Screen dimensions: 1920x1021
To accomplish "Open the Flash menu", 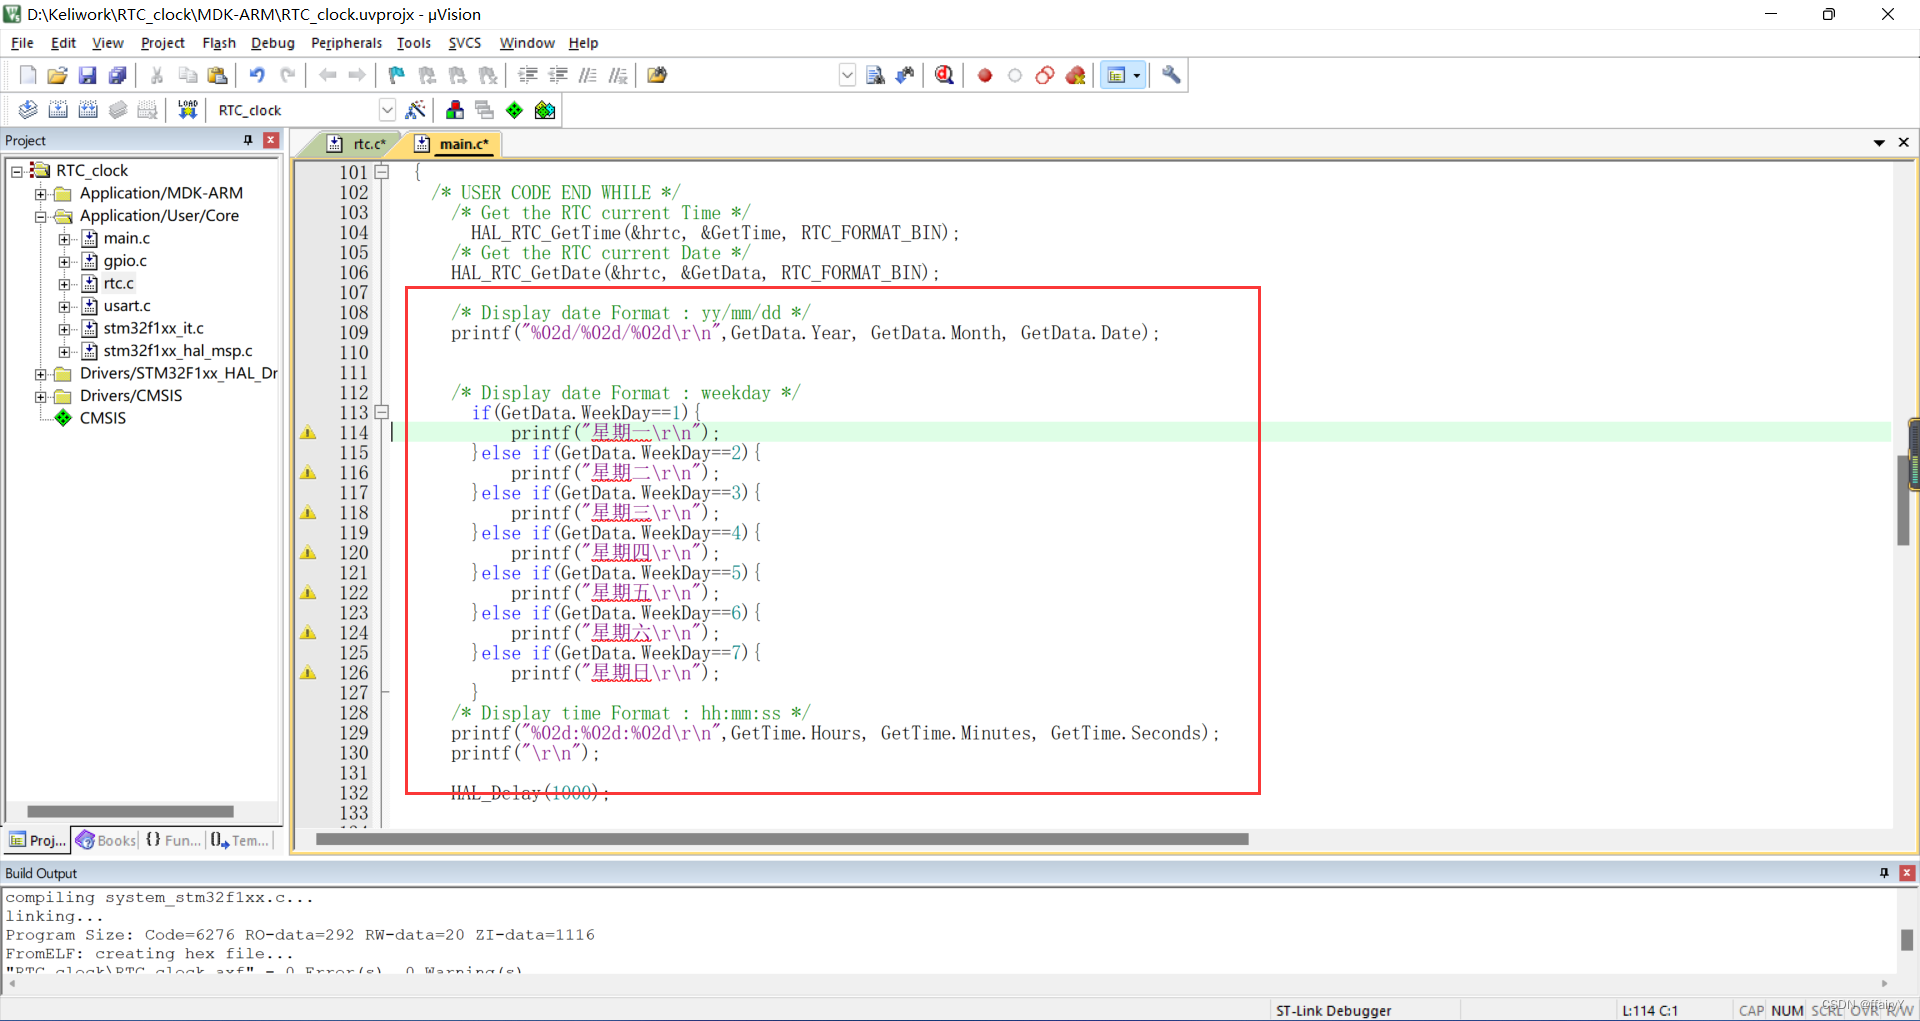I will [x=218, y=43].
